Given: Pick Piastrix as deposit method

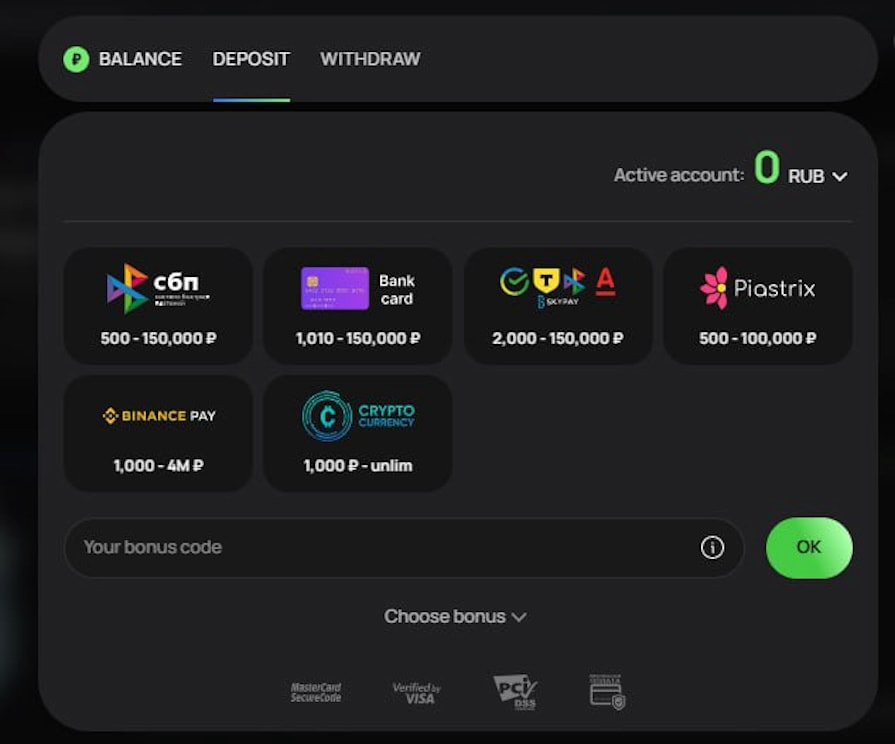Looking at the screenshot, I should 757,305.
